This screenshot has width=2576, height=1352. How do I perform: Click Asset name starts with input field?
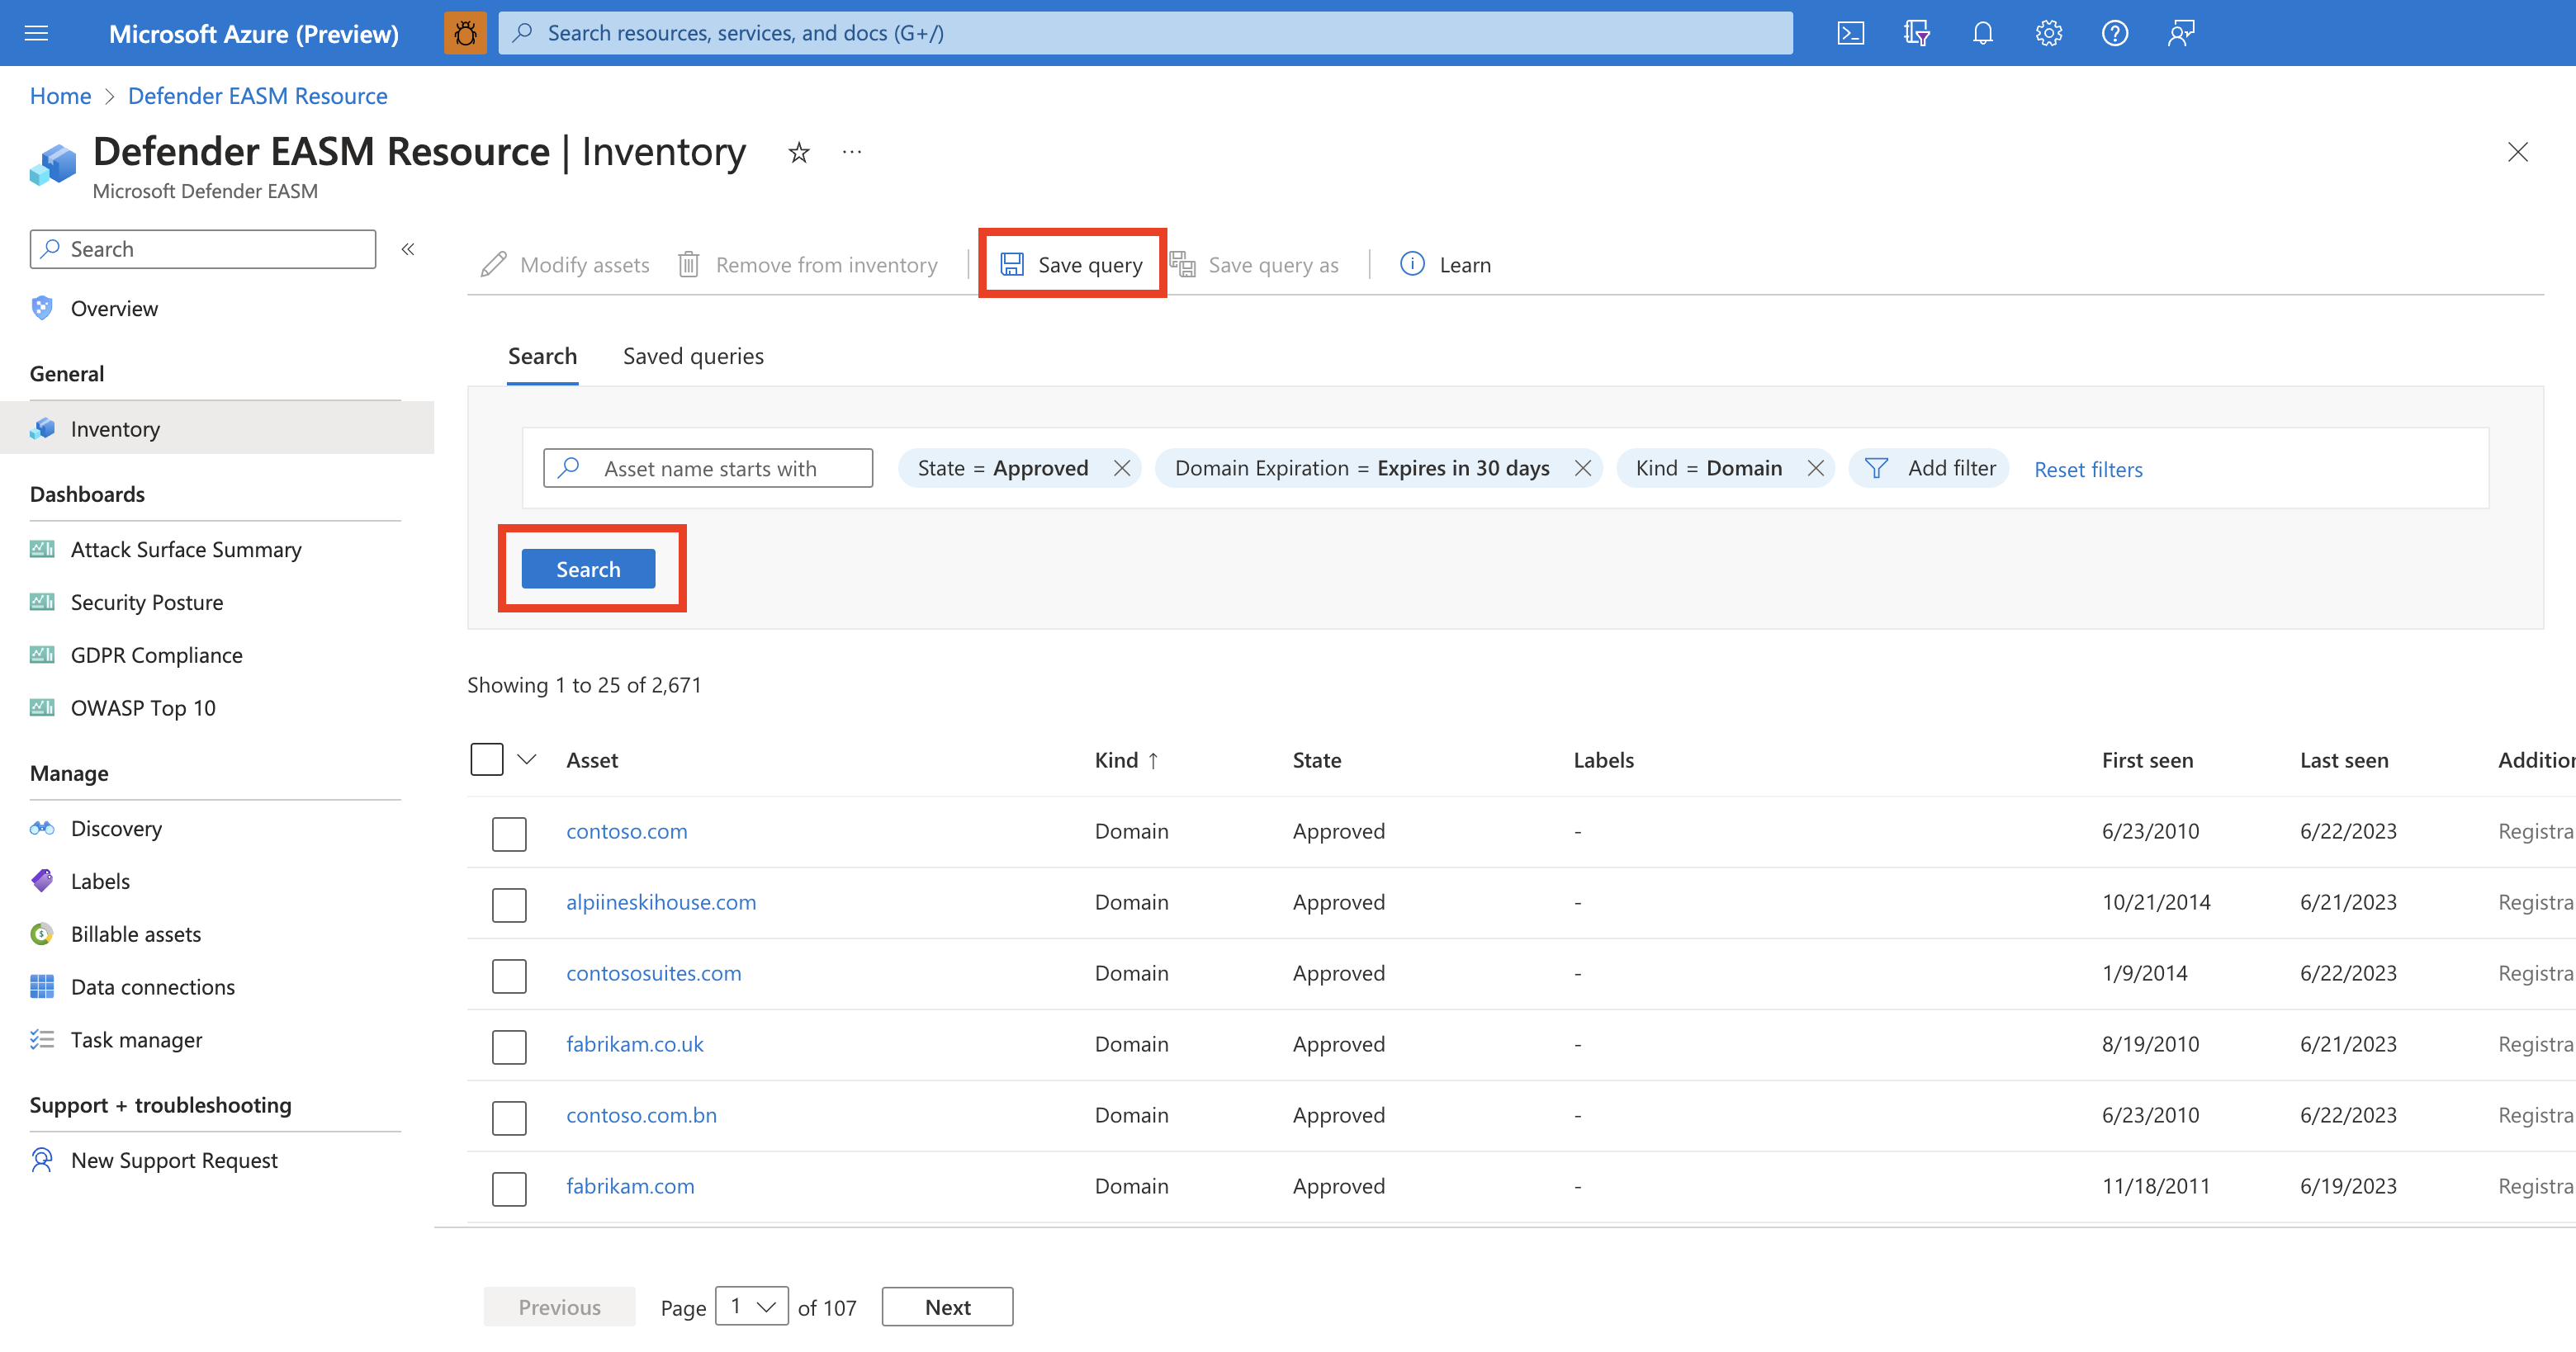[x=707, y=466]
